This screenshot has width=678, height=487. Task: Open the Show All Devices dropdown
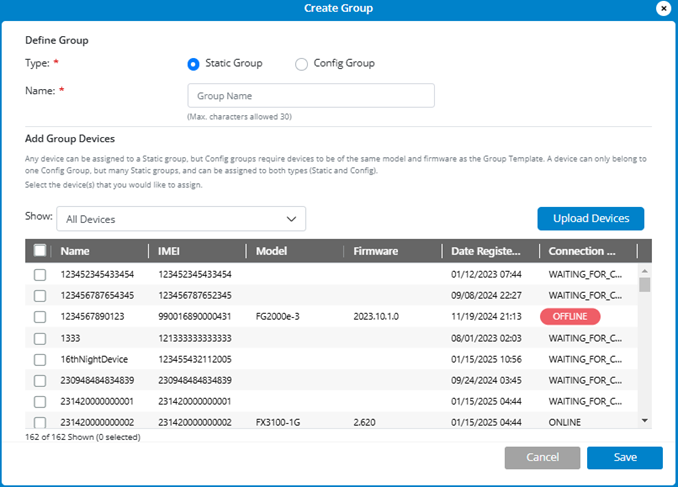(x=180, y=219)
